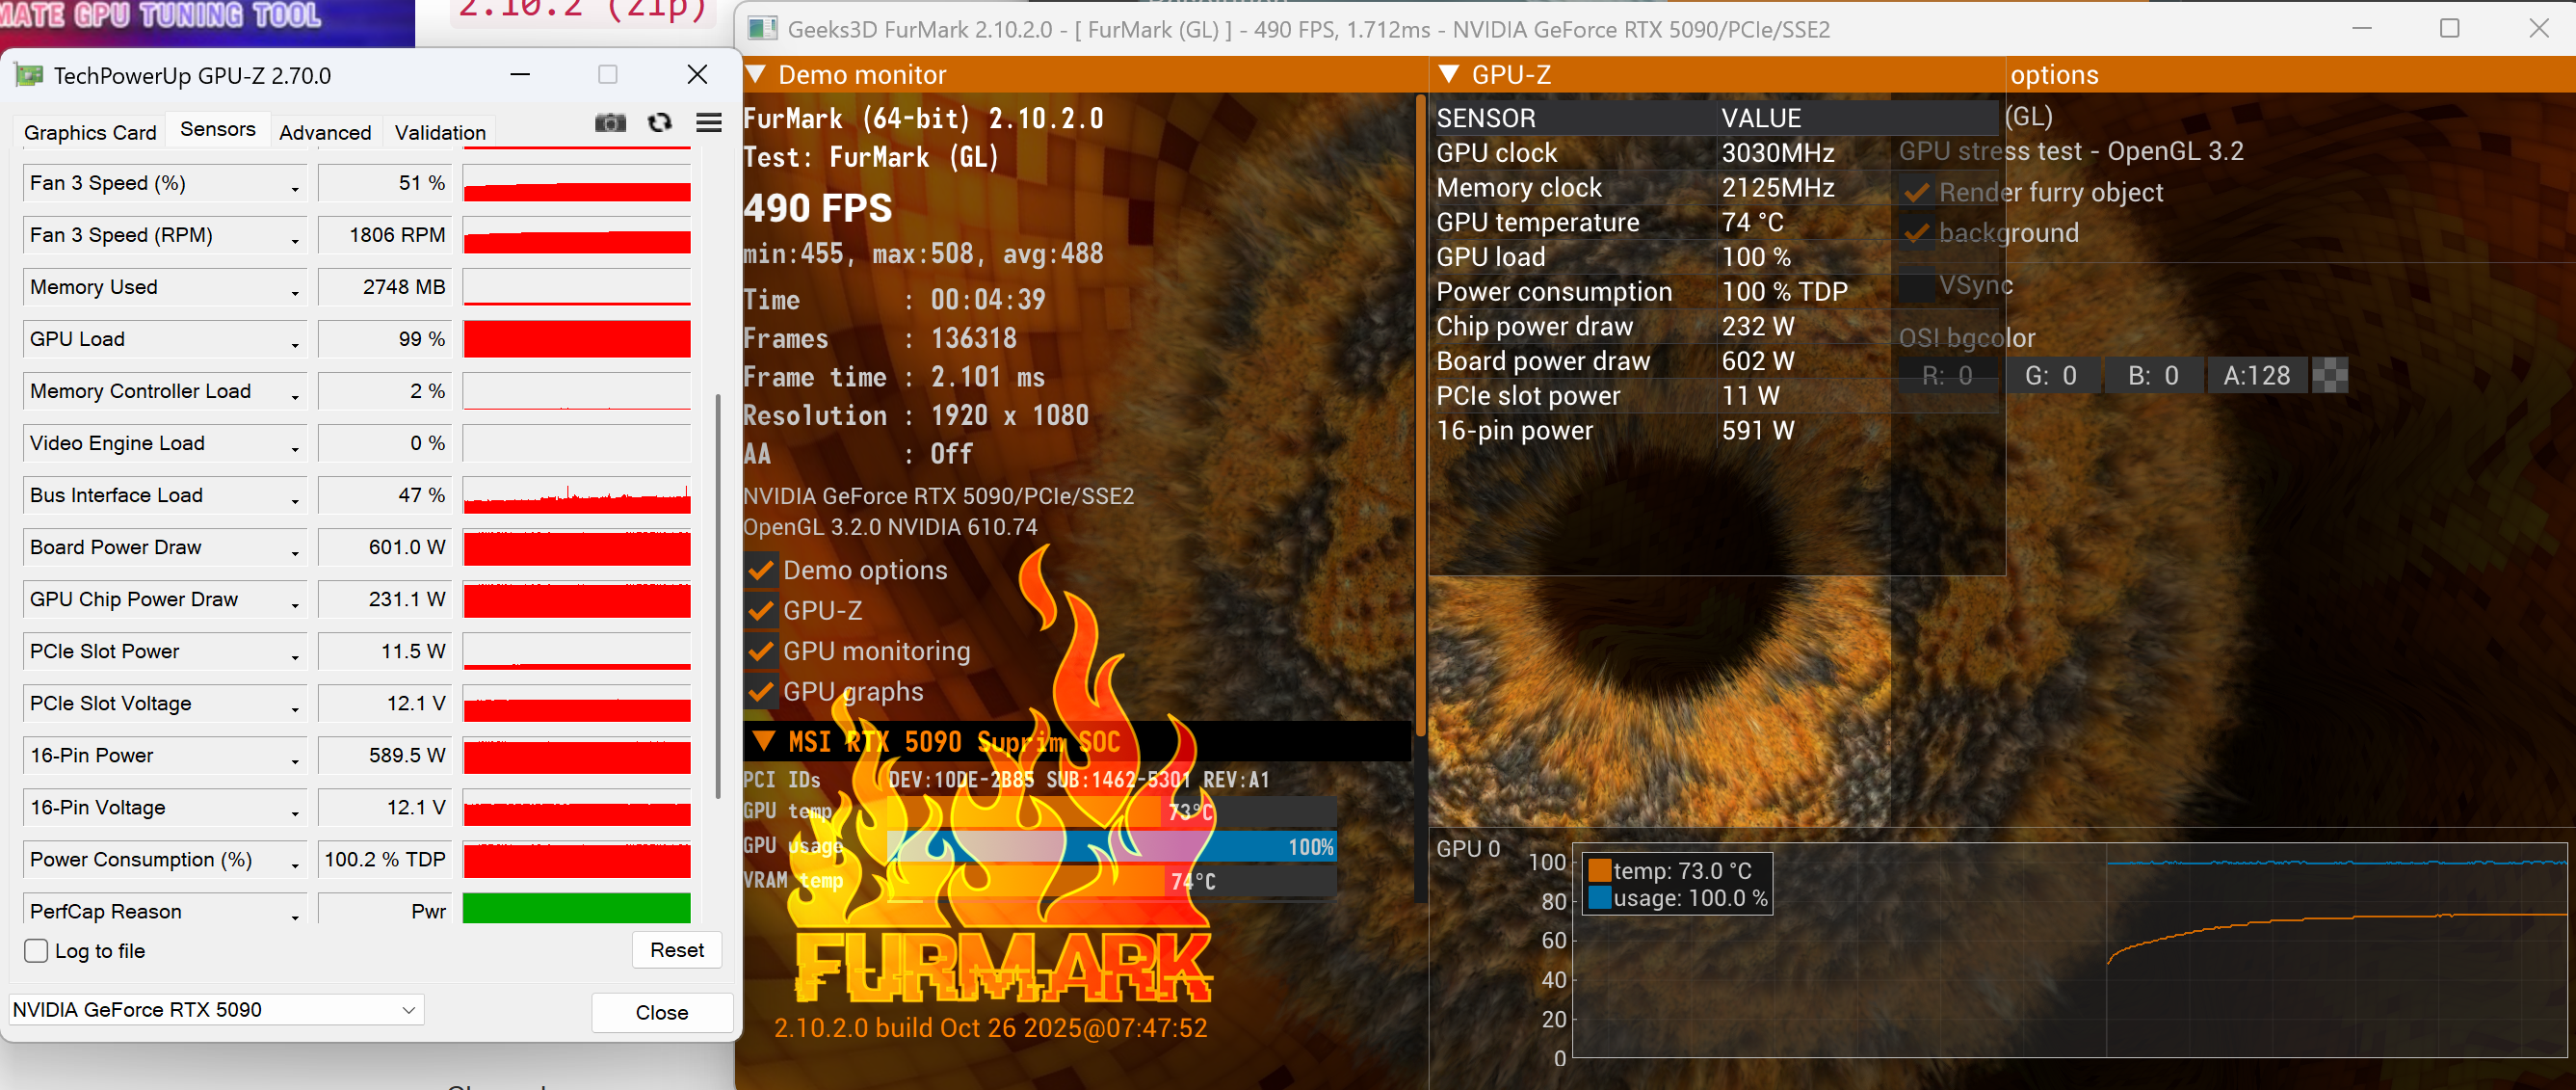This screenshot has width=2576, height=1090.
Task: Click the 591 W 16-pin power value
Action: (1758, 431)
